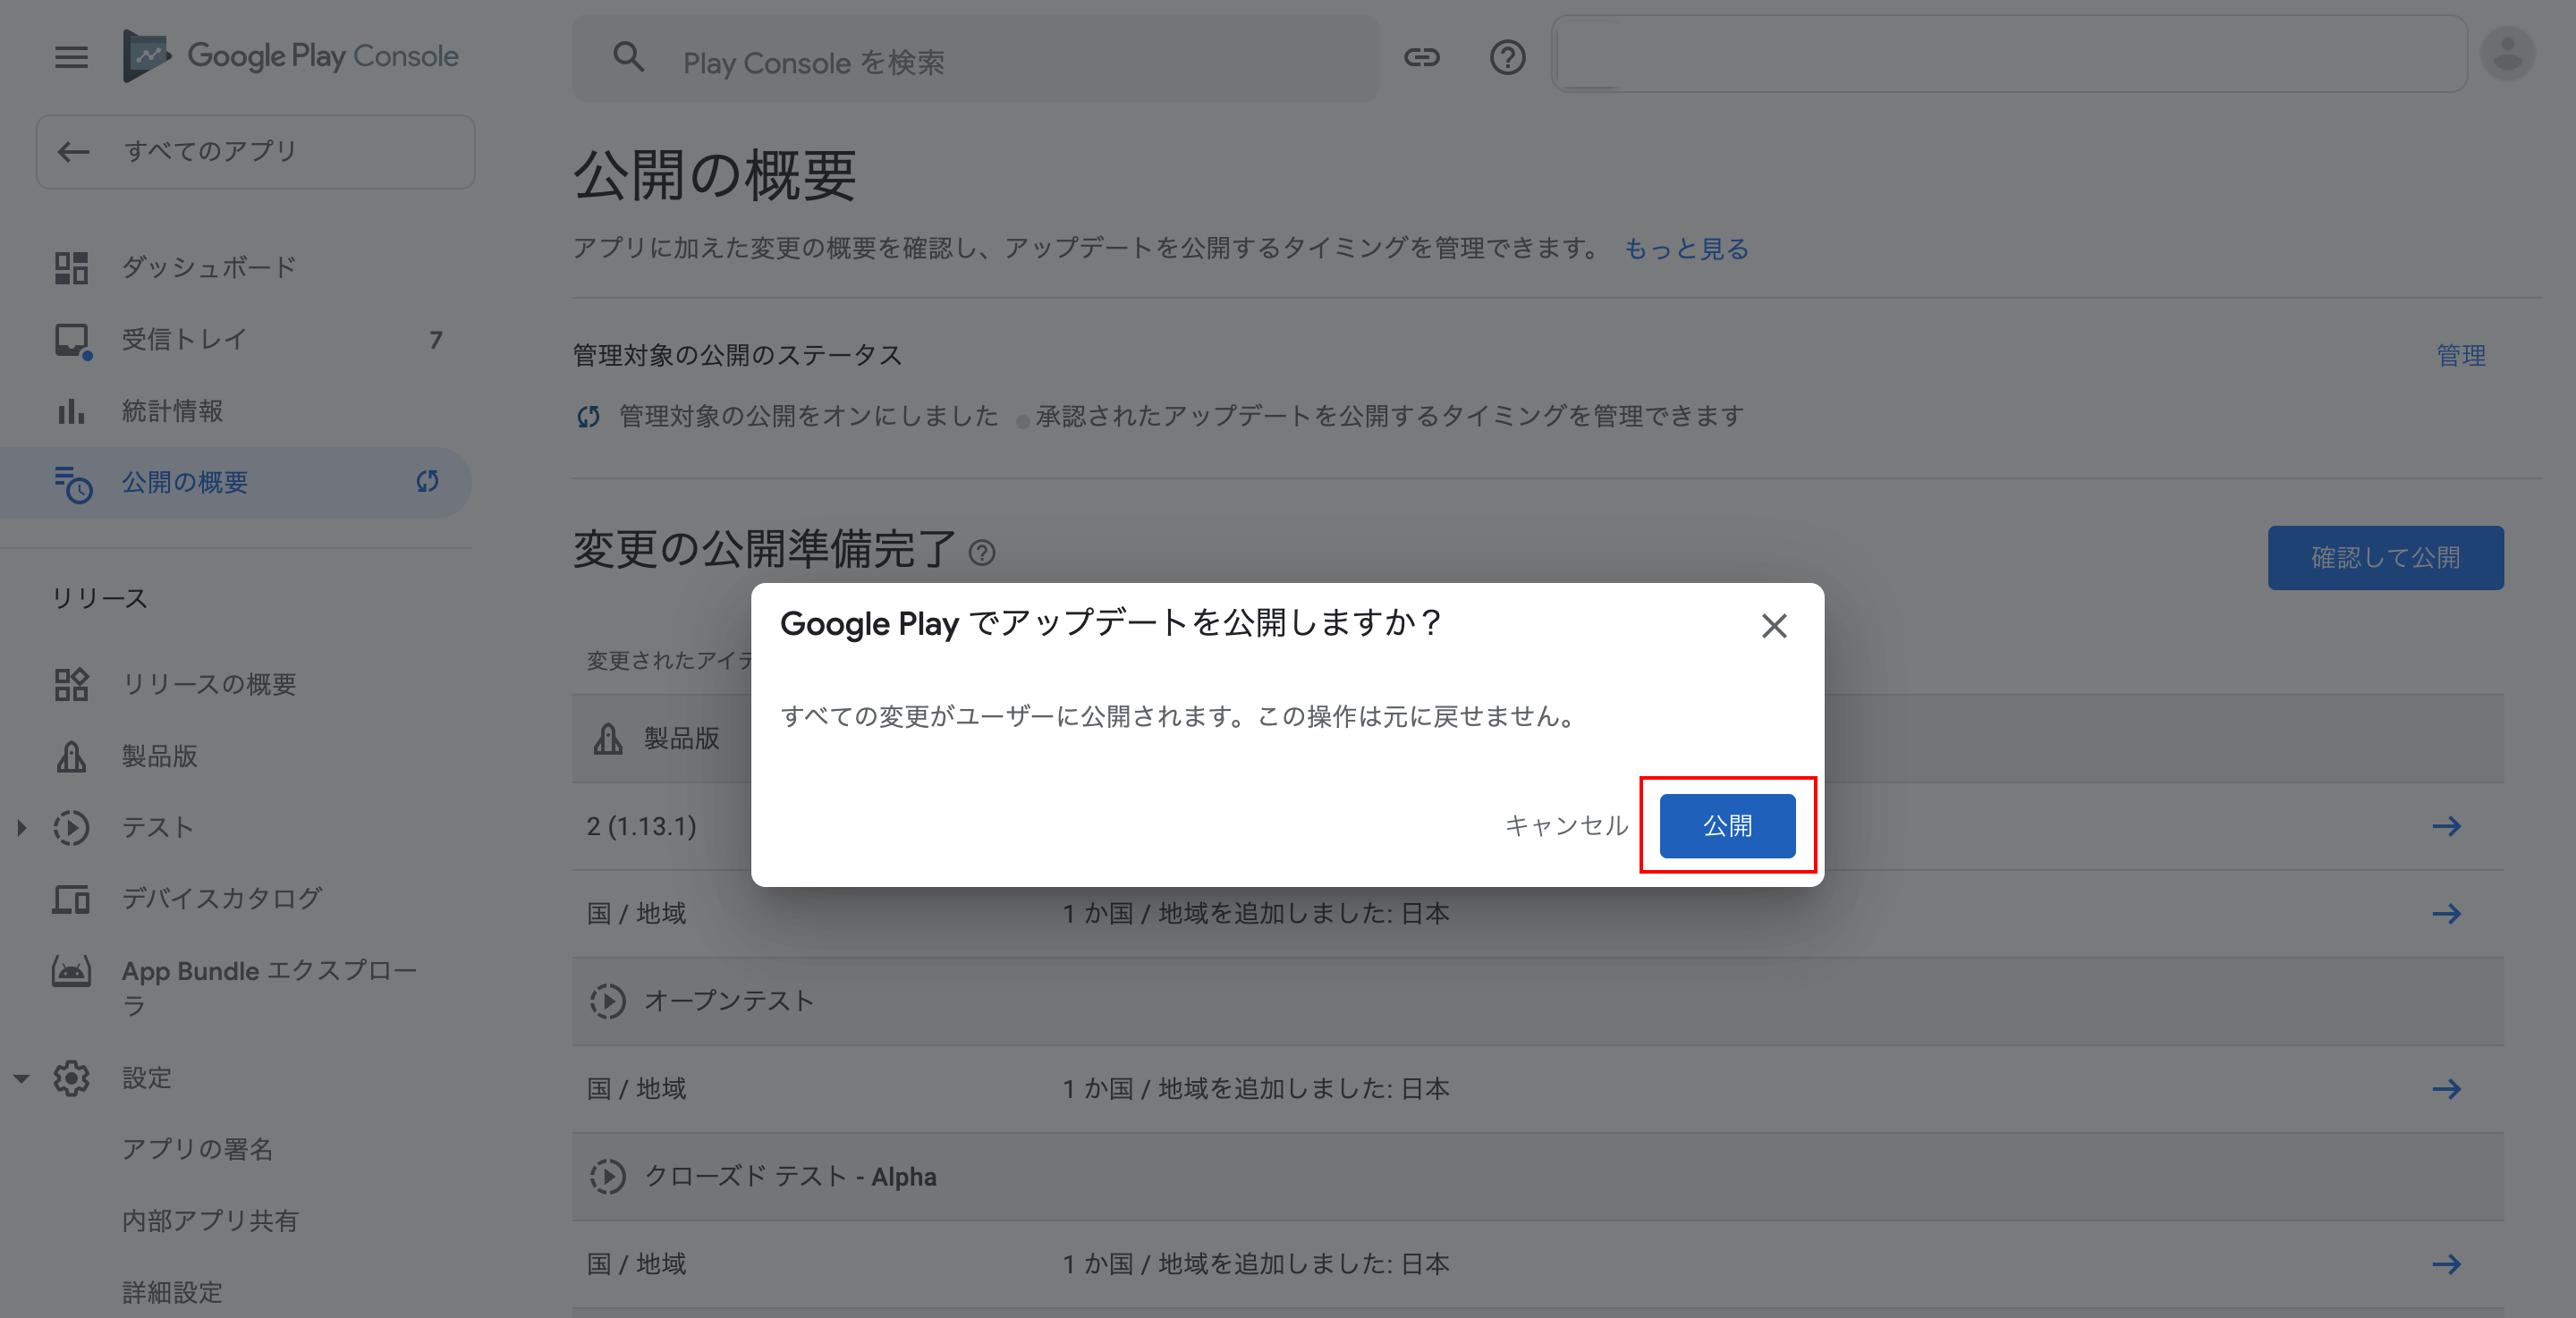Click the blank field beside help icon
Screen dimensions: 2576x1318
point(2009,54)
